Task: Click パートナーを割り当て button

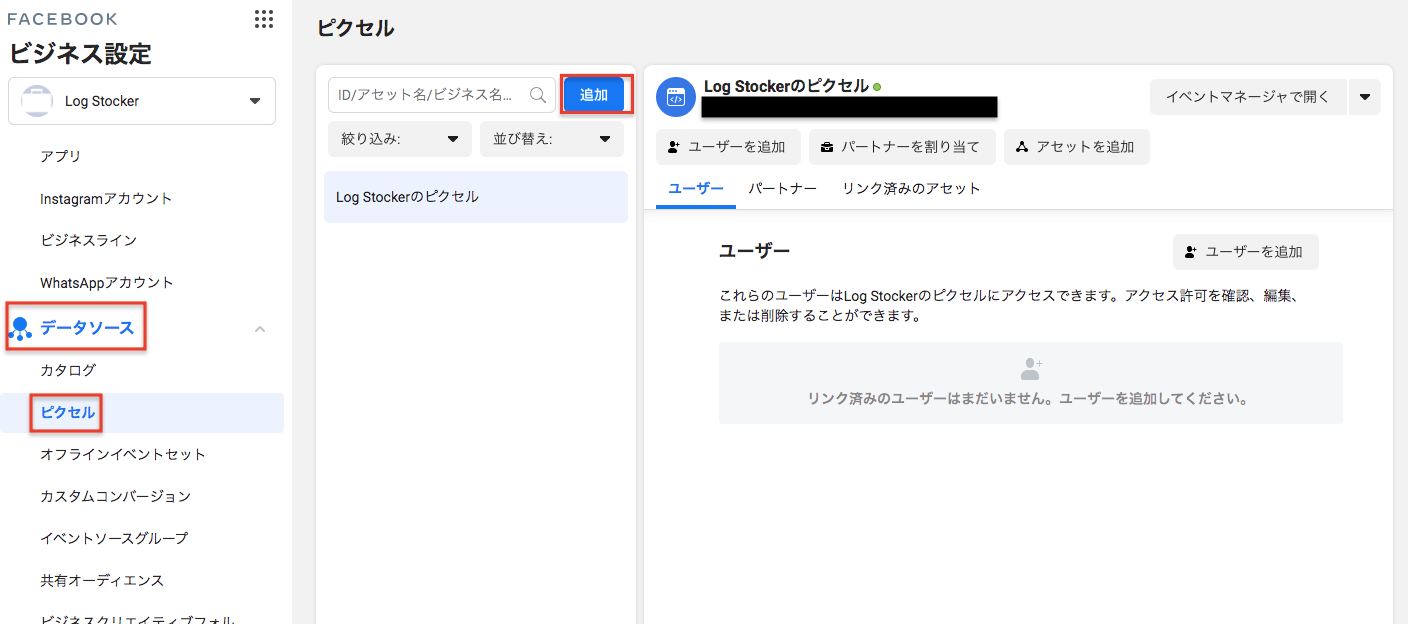Action: tap(902, 147)
